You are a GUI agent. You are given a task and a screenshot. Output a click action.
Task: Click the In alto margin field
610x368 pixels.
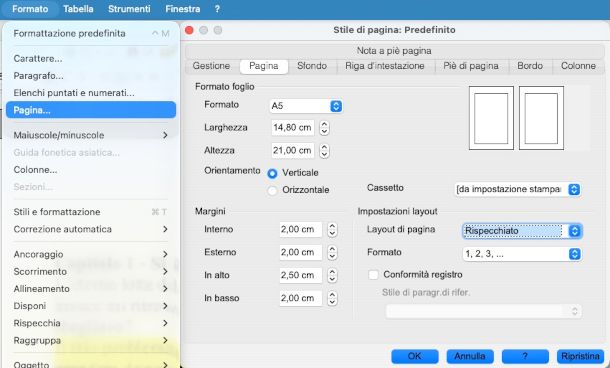coord(300,275)
